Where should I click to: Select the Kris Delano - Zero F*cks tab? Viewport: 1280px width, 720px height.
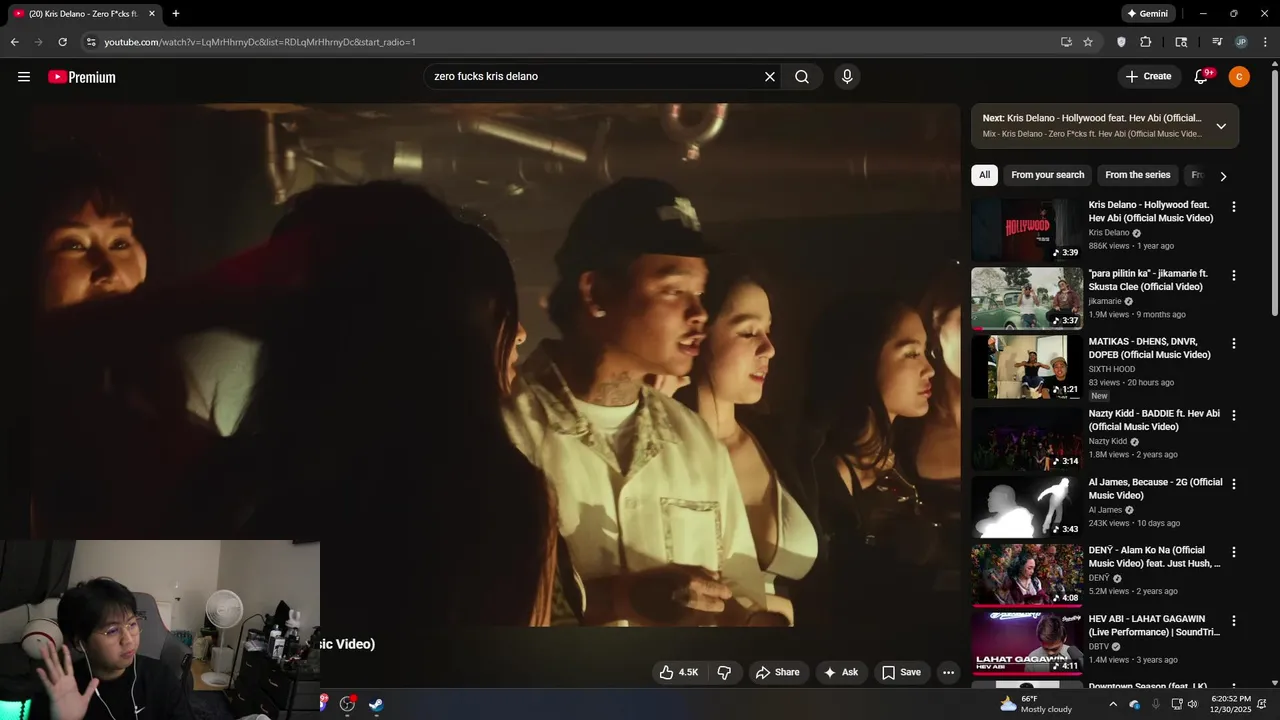tap(82, 14)
